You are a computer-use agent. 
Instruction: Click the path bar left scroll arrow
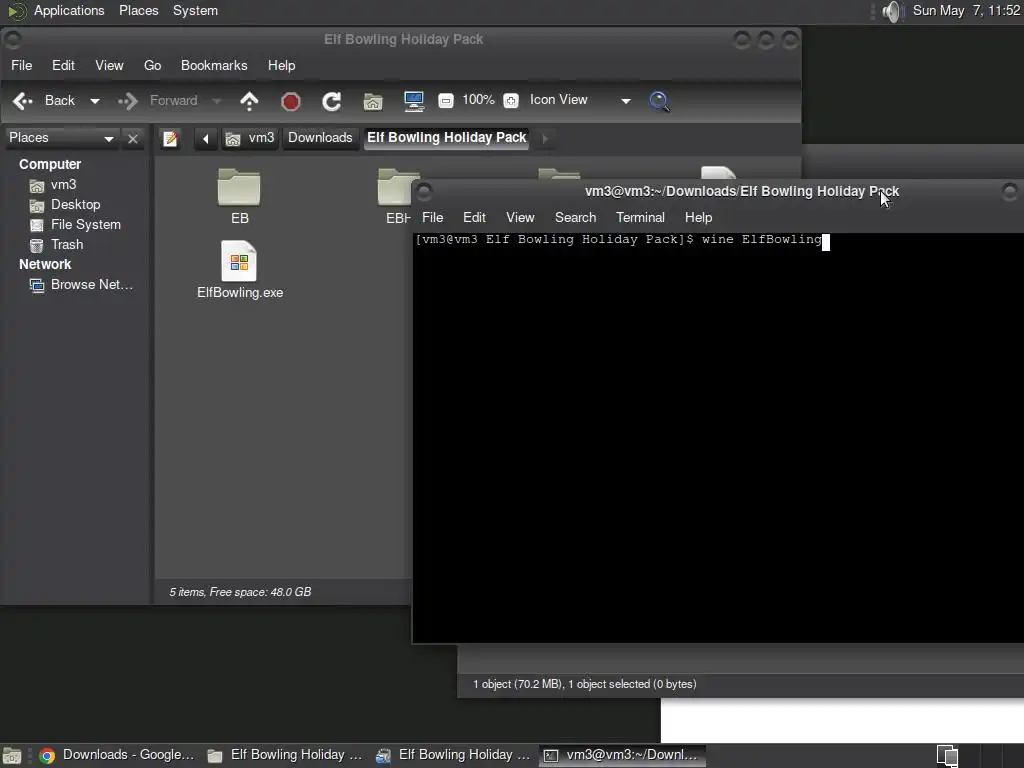pyautogui.click(x=206, y=138)
